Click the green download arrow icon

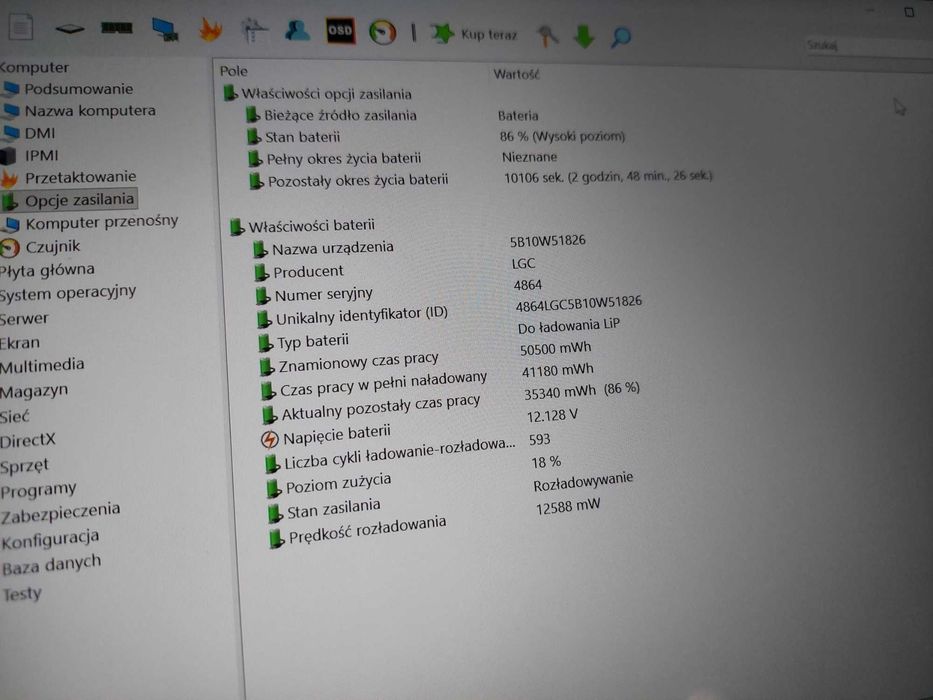(584, 36)
